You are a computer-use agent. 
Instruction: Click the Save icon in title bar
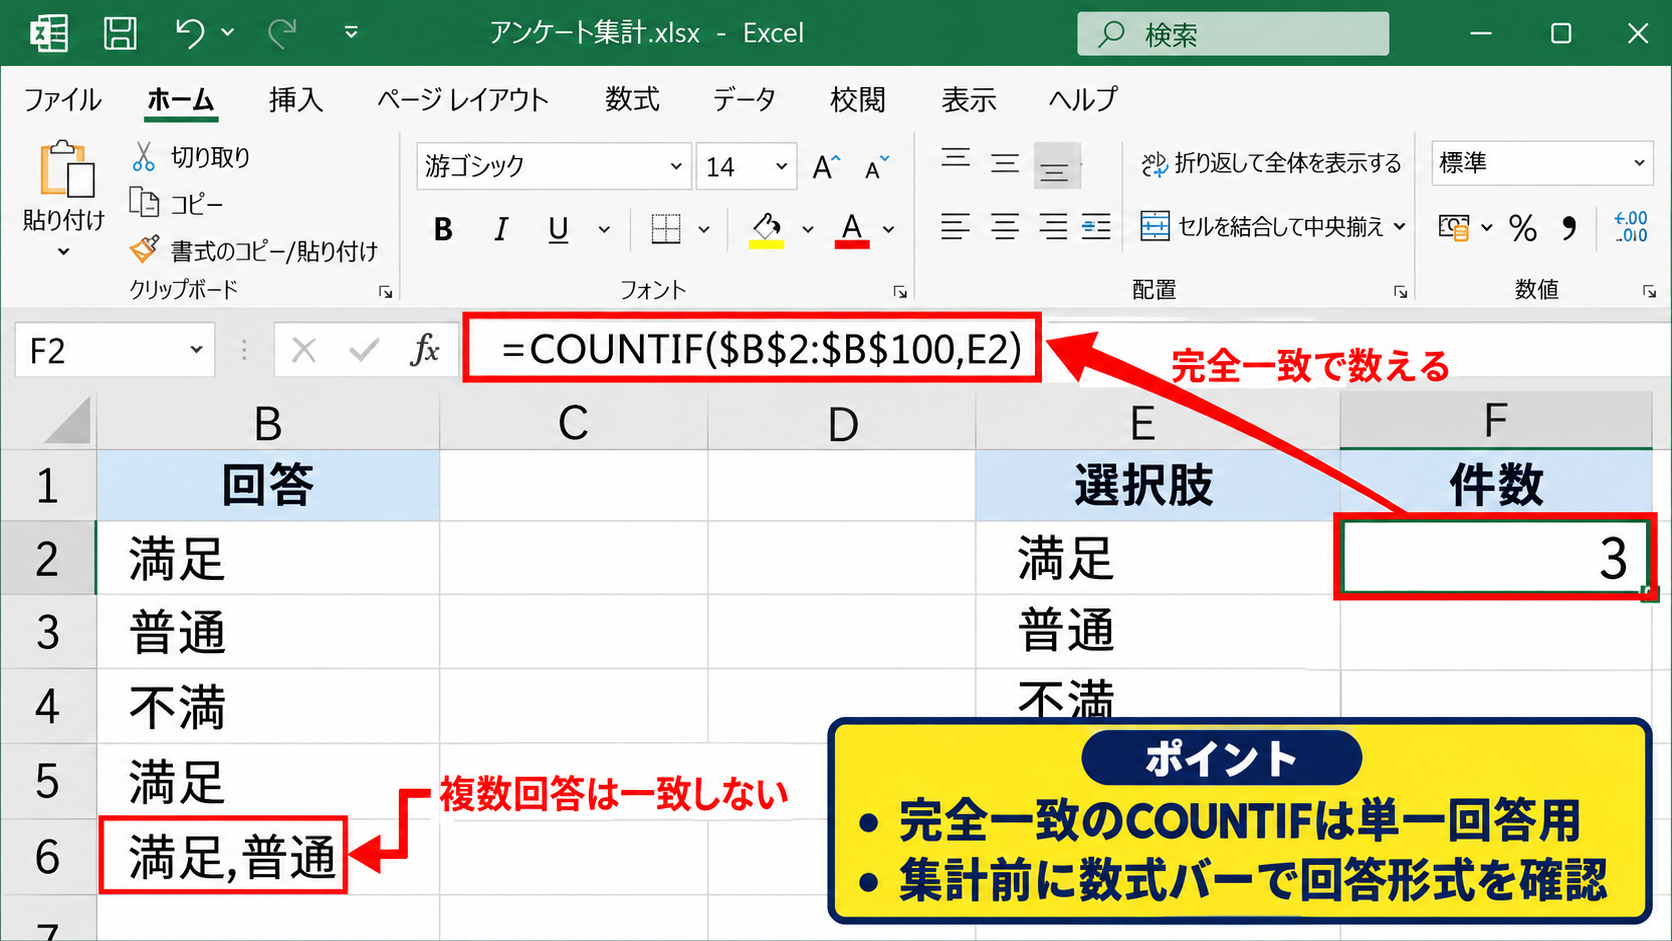(120, 33)
